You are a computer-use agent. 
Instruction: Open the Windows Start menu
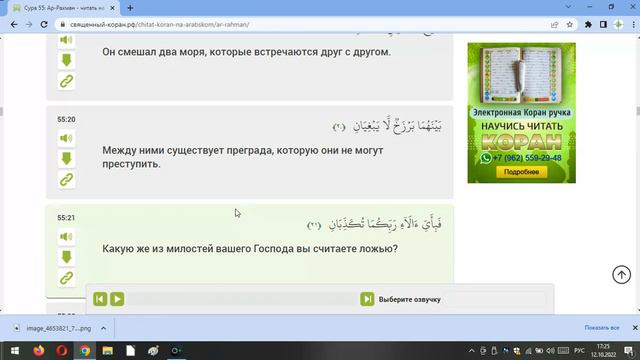click(15, 351)
